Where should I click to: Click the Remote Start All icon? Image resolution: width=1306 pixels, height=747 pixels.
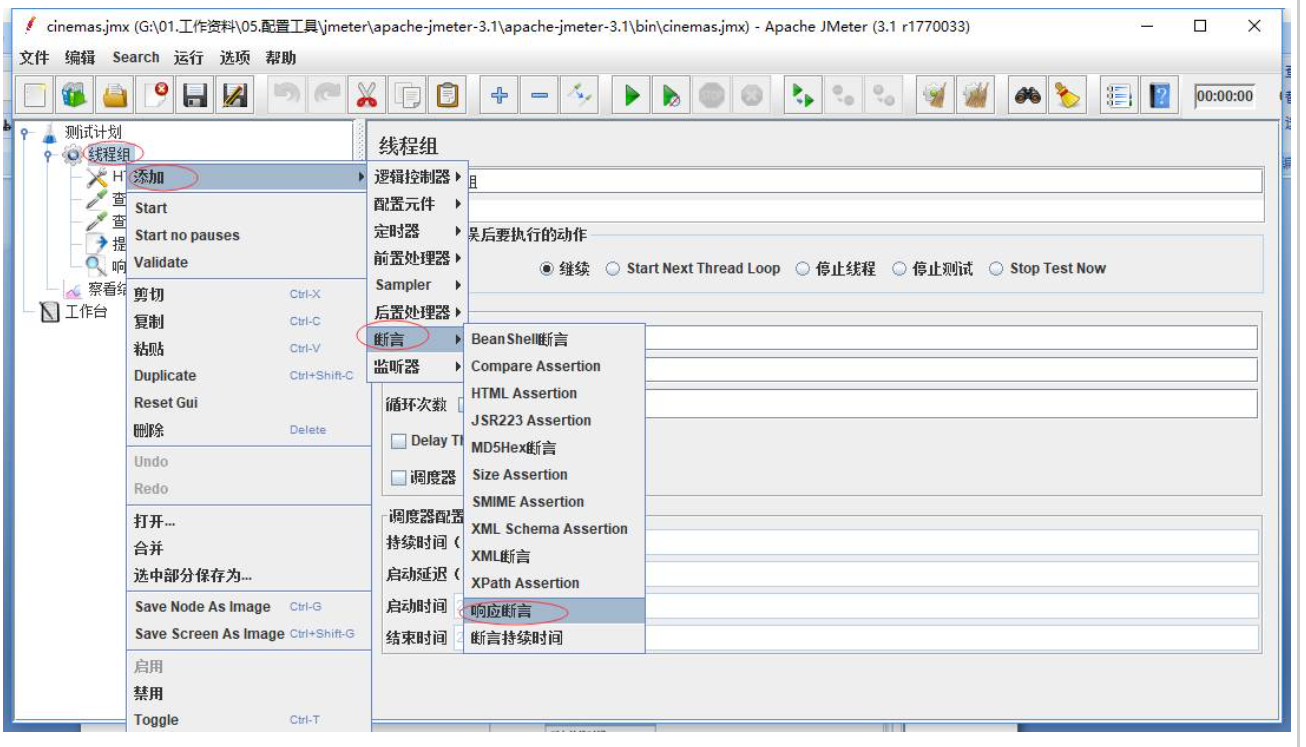(803, 96)
